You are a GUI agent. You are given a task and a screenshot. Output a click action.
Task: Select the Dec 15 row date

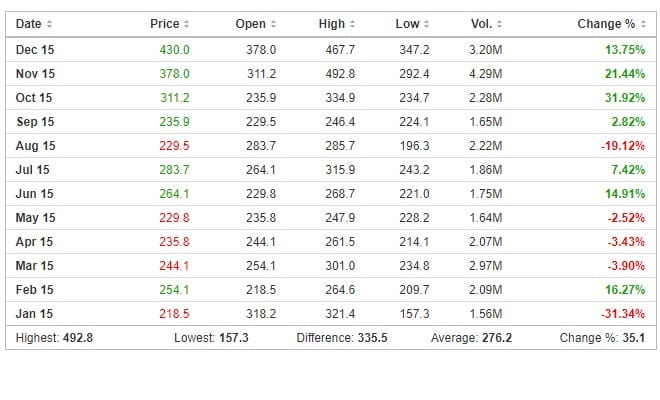point(35,50)
